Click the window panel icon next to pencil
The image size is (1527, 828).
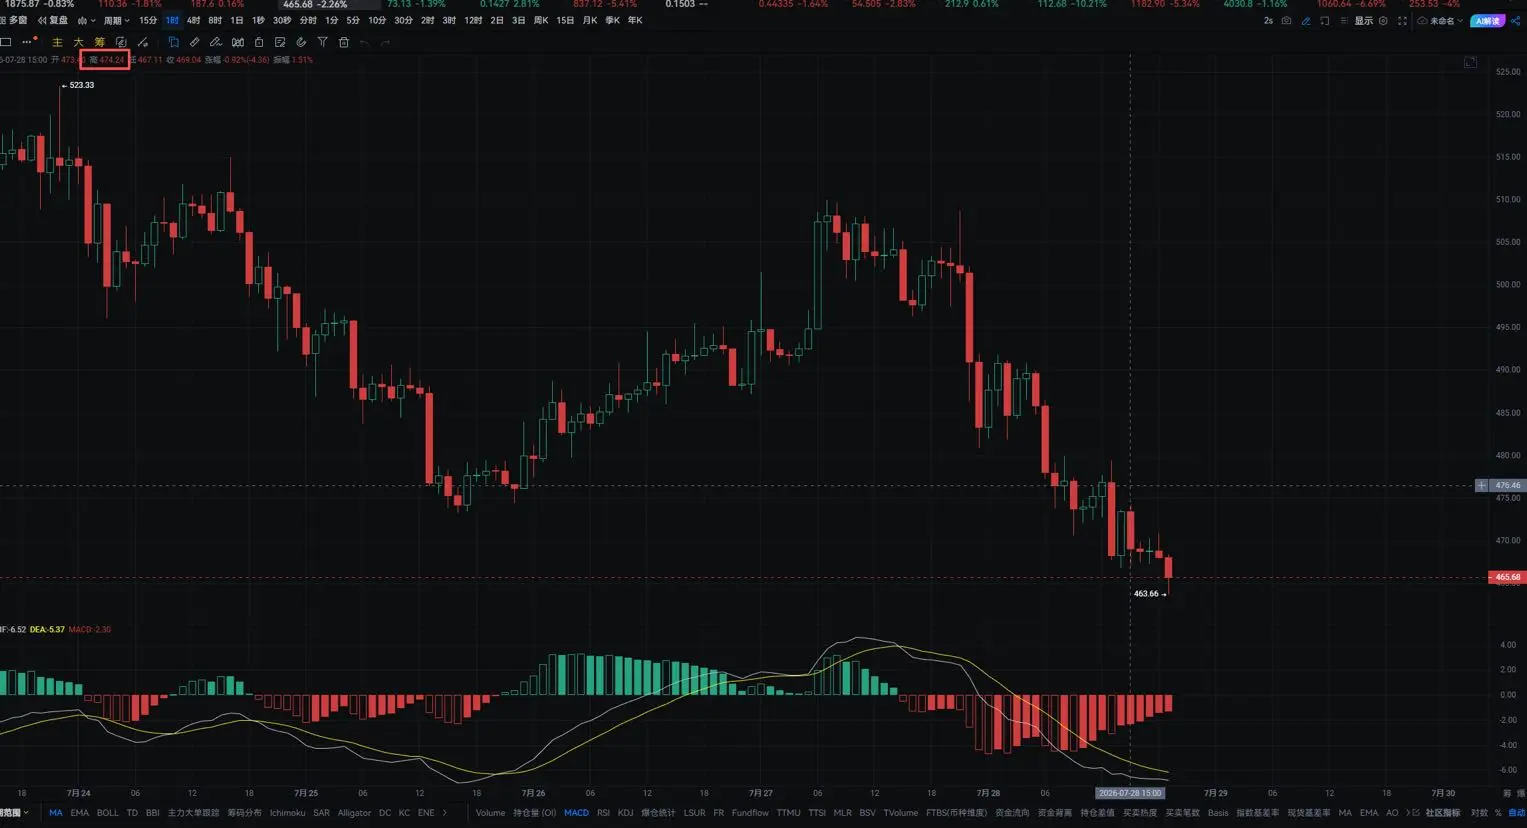pos(1324,20)
